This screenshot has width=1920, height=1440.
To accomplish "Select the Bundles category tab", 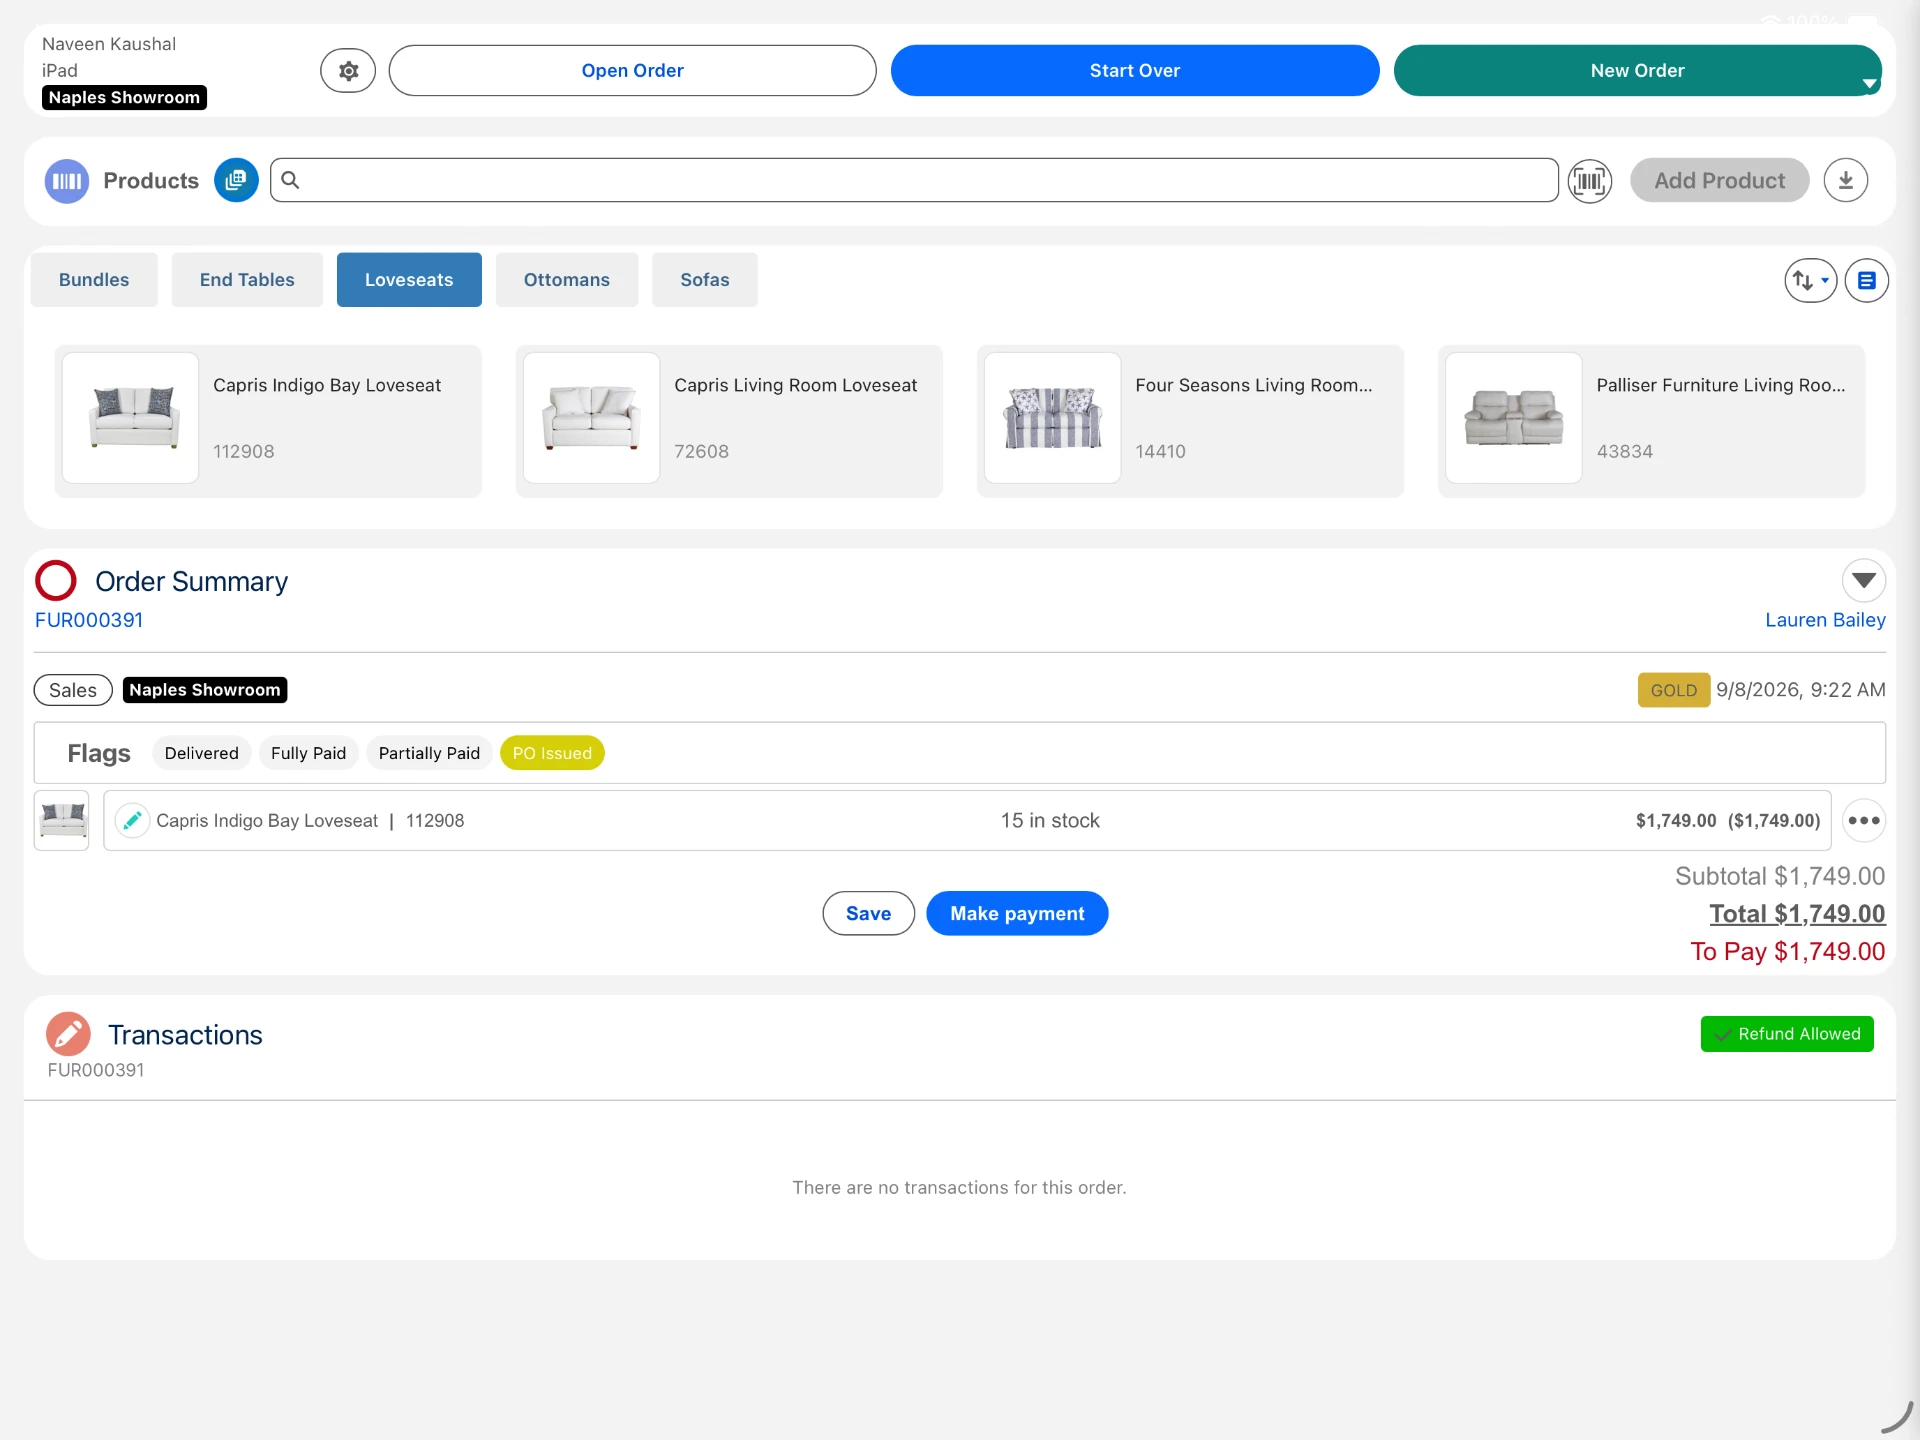I will tap(94, 280).
